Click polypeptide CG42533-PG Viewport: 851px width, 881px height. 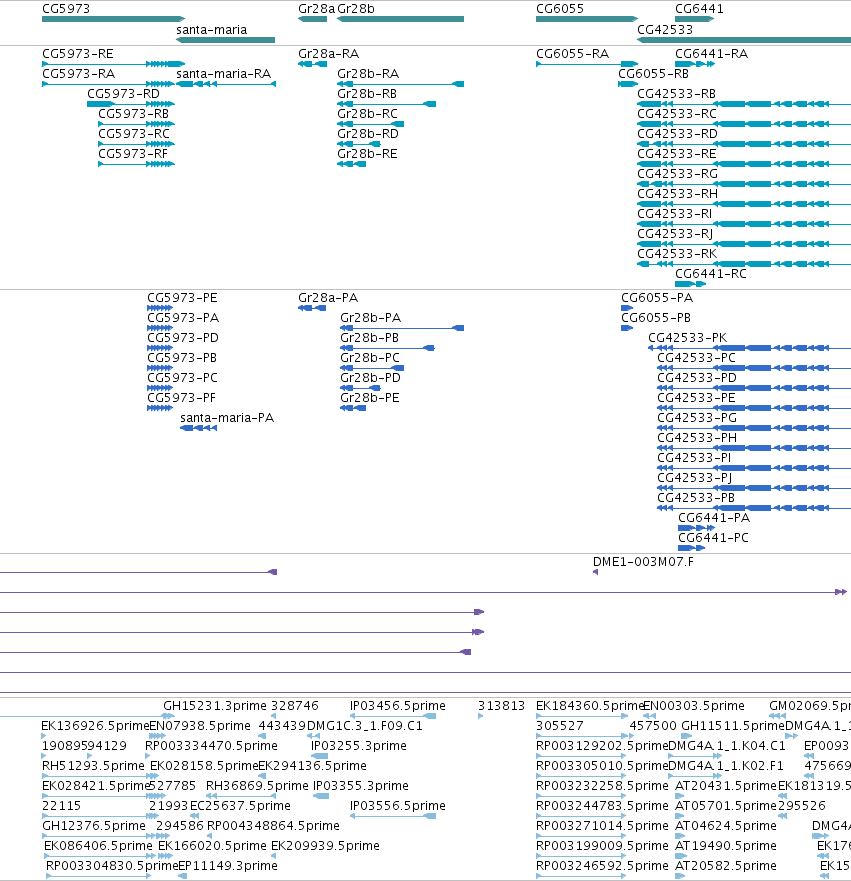click(754, 428)
